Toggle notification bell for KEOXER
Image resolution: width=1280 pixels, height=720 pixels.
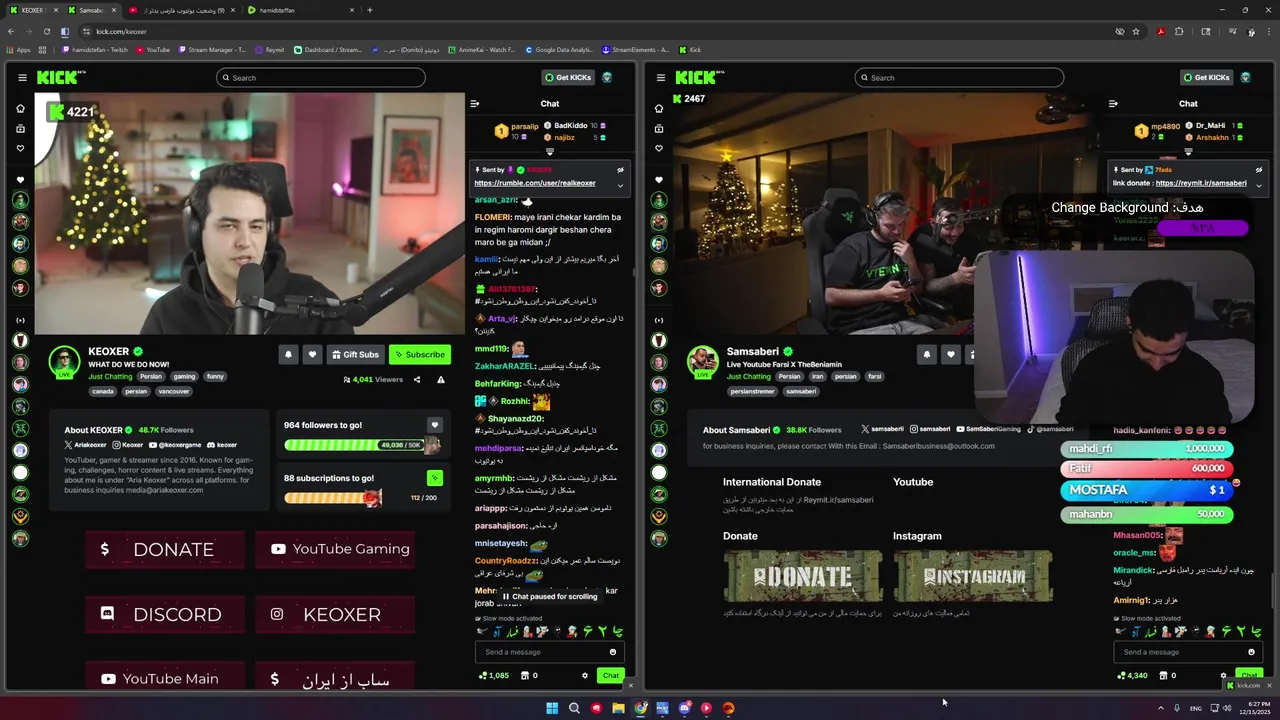tap(288, 354)
